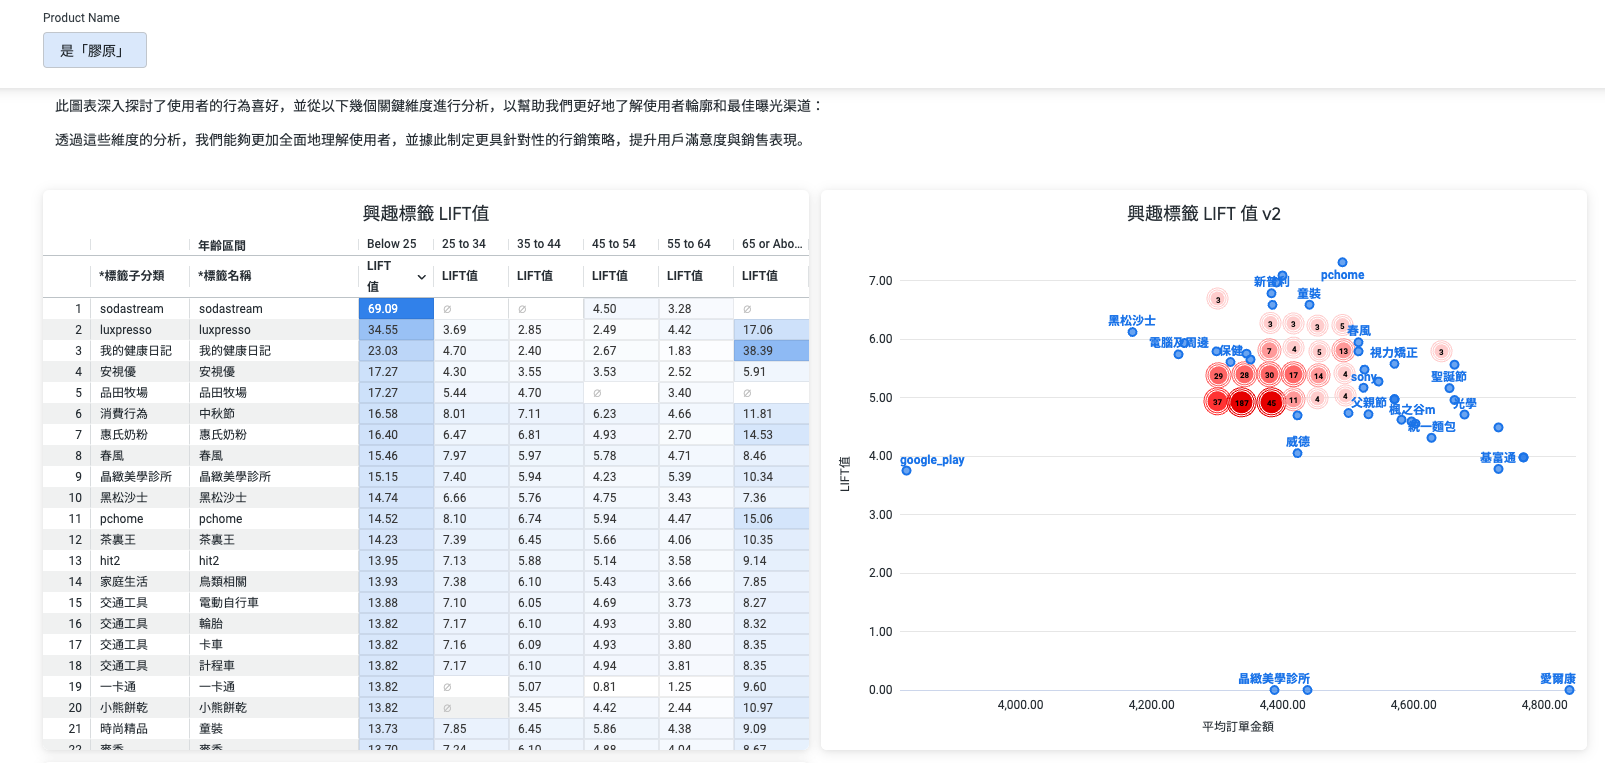Screen dimensions: 1605x763
Task: Click the 興趣標籤 LIFT 值 v2 chart title
Action: click(x=1204, y=213)
